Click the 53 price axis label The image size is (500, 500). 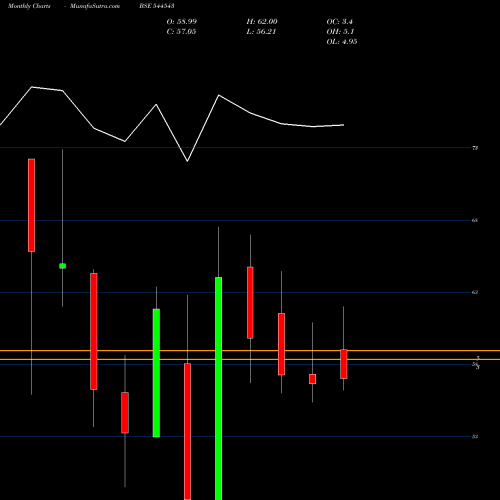pos(475,436)
